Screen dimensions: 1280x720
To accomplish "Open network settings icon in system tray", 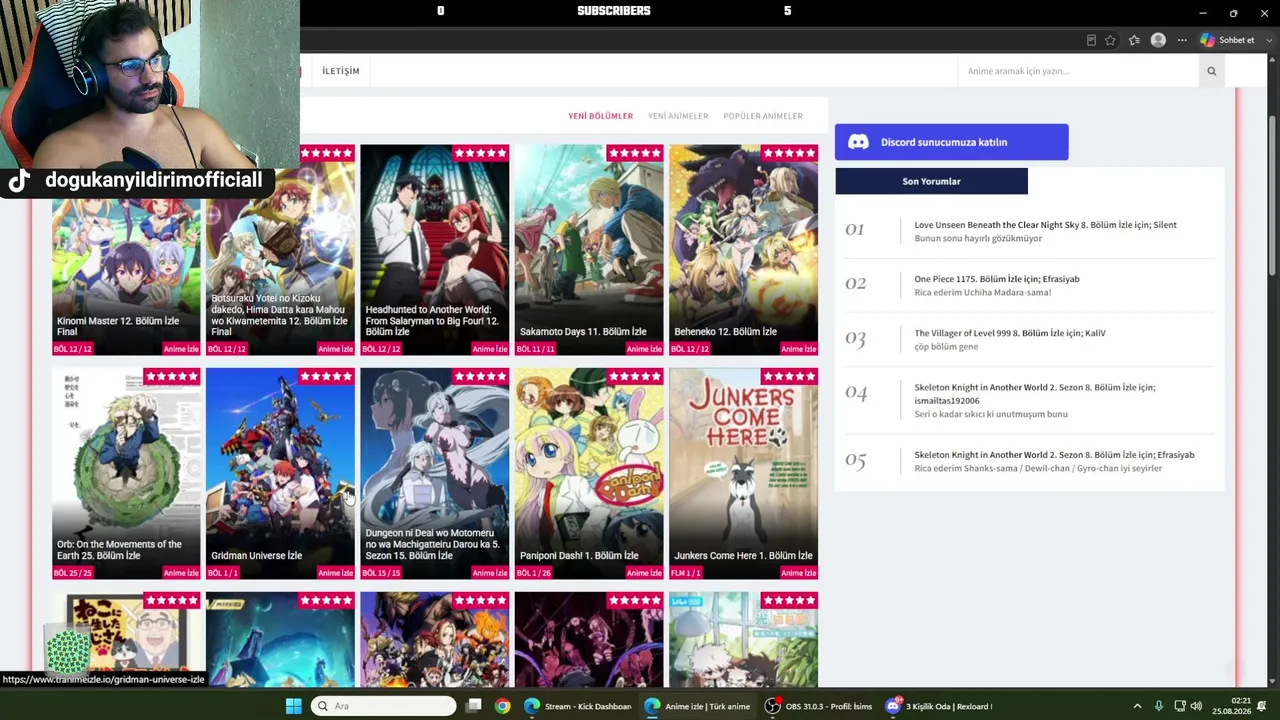I will click(x=1180, y=706).
